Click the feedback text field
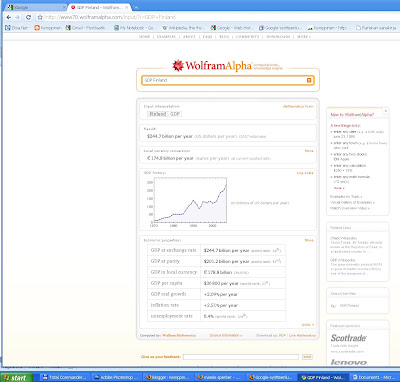The height and width of the screenshot is (382, 400). (241, 357)
